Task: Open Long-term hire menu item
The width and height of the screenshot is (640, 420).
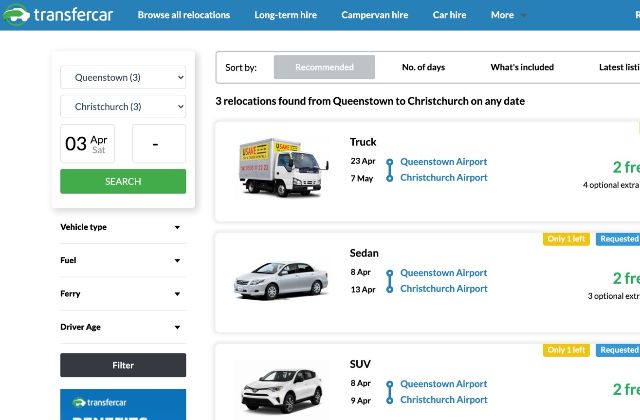Action: click(285, 15)
